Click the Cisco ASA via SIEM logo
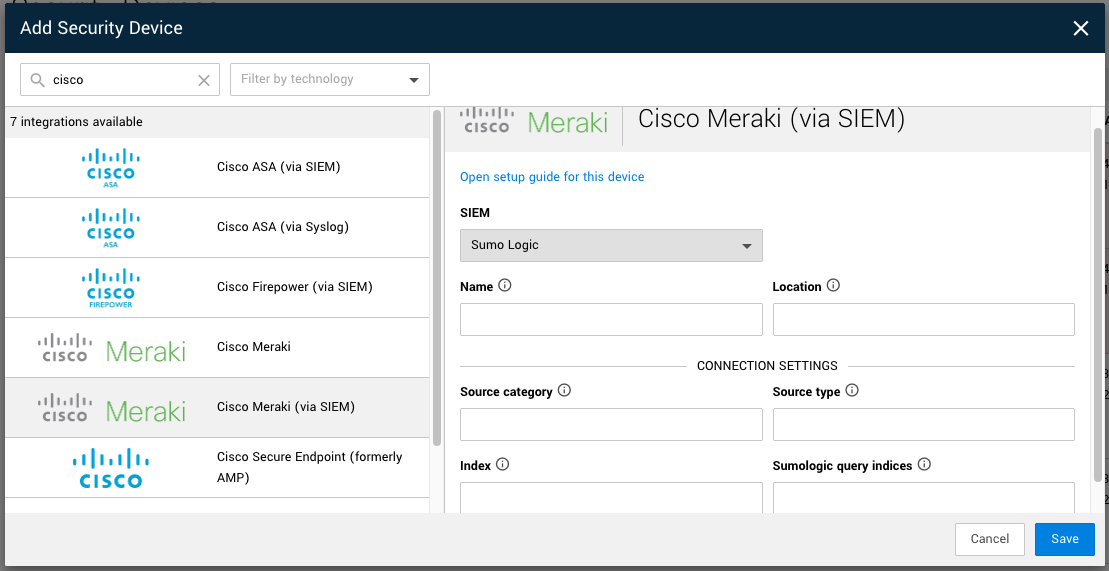Image resolution: width=1109 pixels, height=571 pixels. pyautogui.click(x=110, y=168)
